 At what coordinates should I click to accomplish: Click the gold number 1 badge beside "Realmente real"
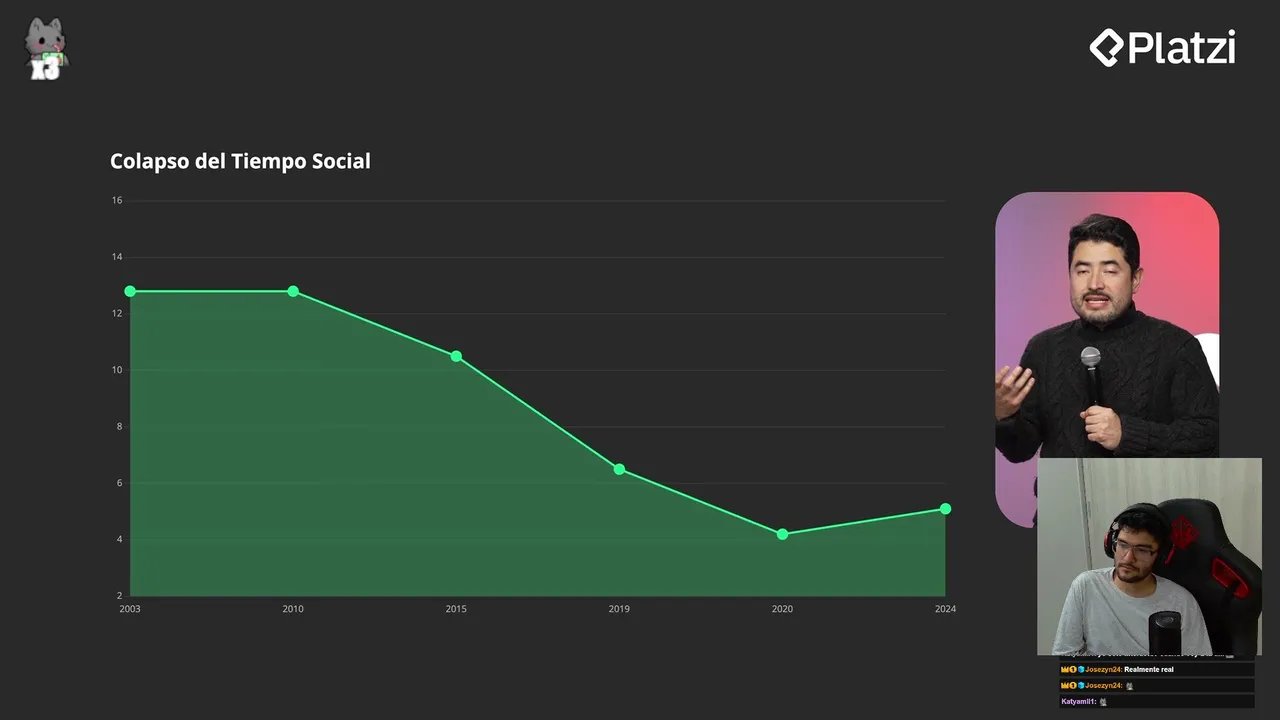(x=1073, y=670)
